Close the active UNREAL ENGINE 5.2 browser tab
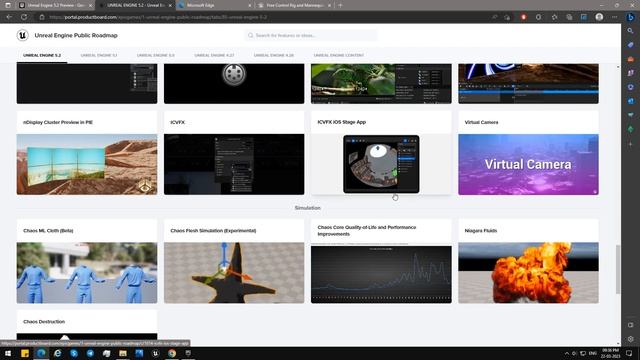This screenshot has height=360, width=640. tap(170, 5)
